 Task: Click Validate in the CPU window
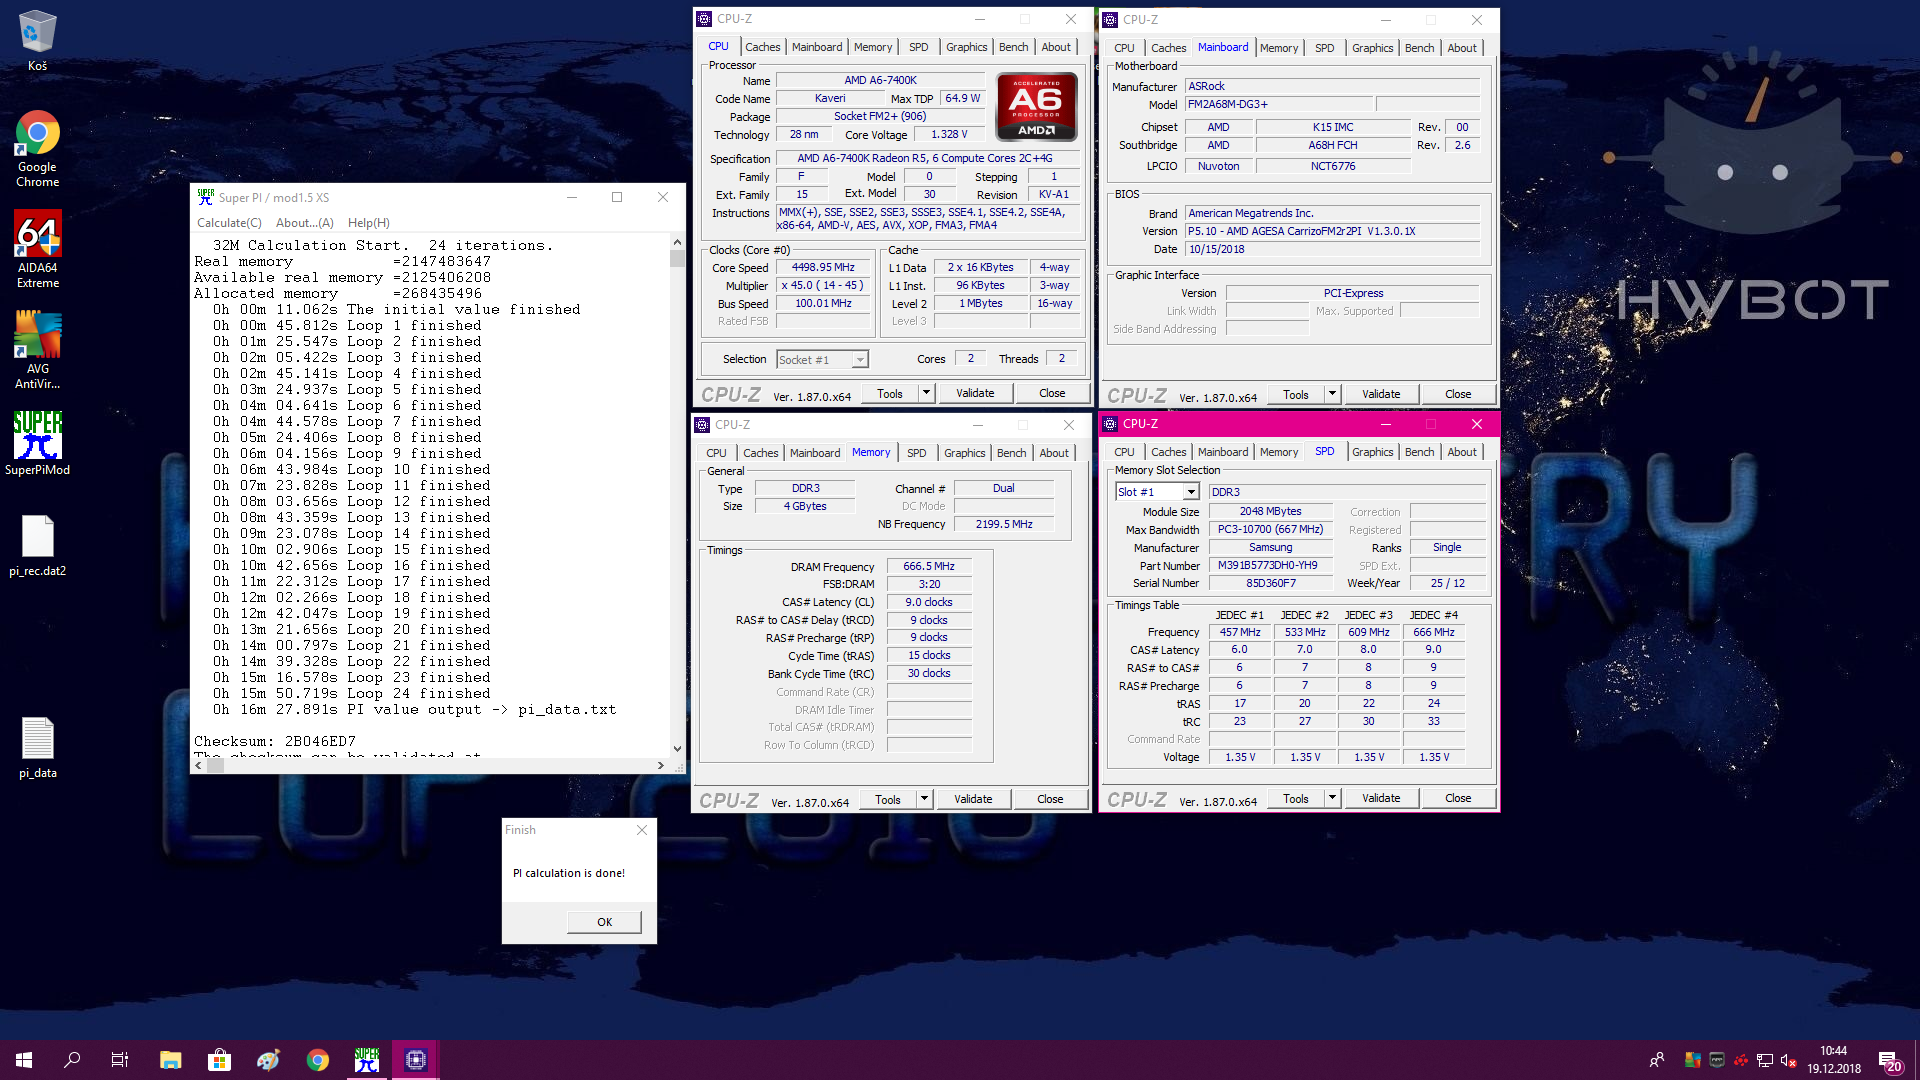click(975, 393)
